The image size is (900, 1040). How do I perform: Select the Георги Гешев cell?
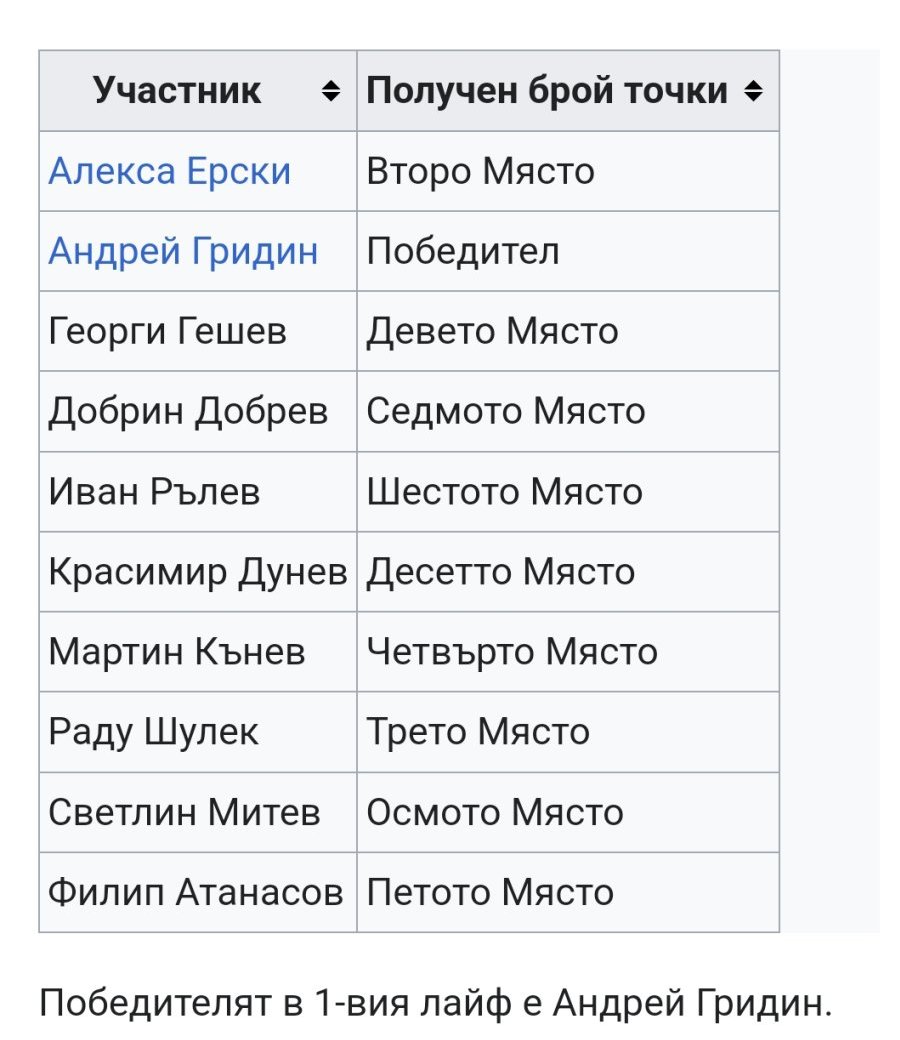tap(168, 331)
